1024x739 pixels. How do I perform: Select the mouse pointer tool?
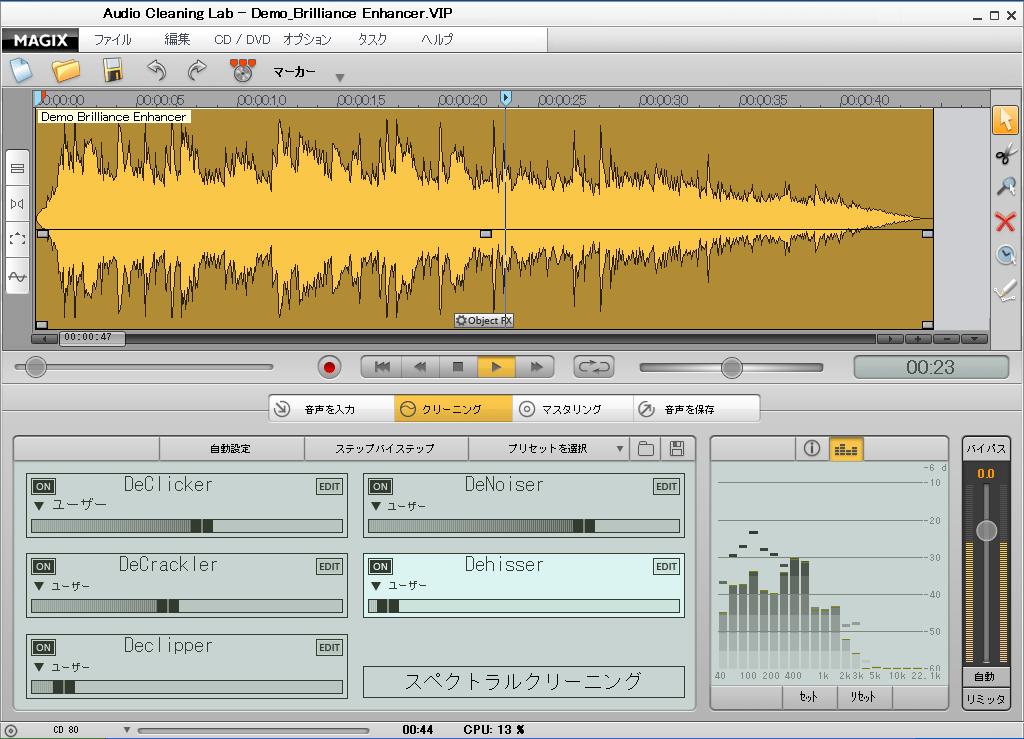pos(1006,120)
